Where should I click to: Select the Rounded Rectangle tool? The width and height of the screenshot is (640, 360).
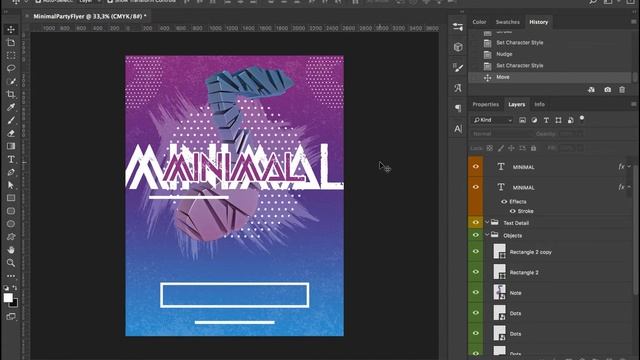pyautogui.click(x=11, y=211)
